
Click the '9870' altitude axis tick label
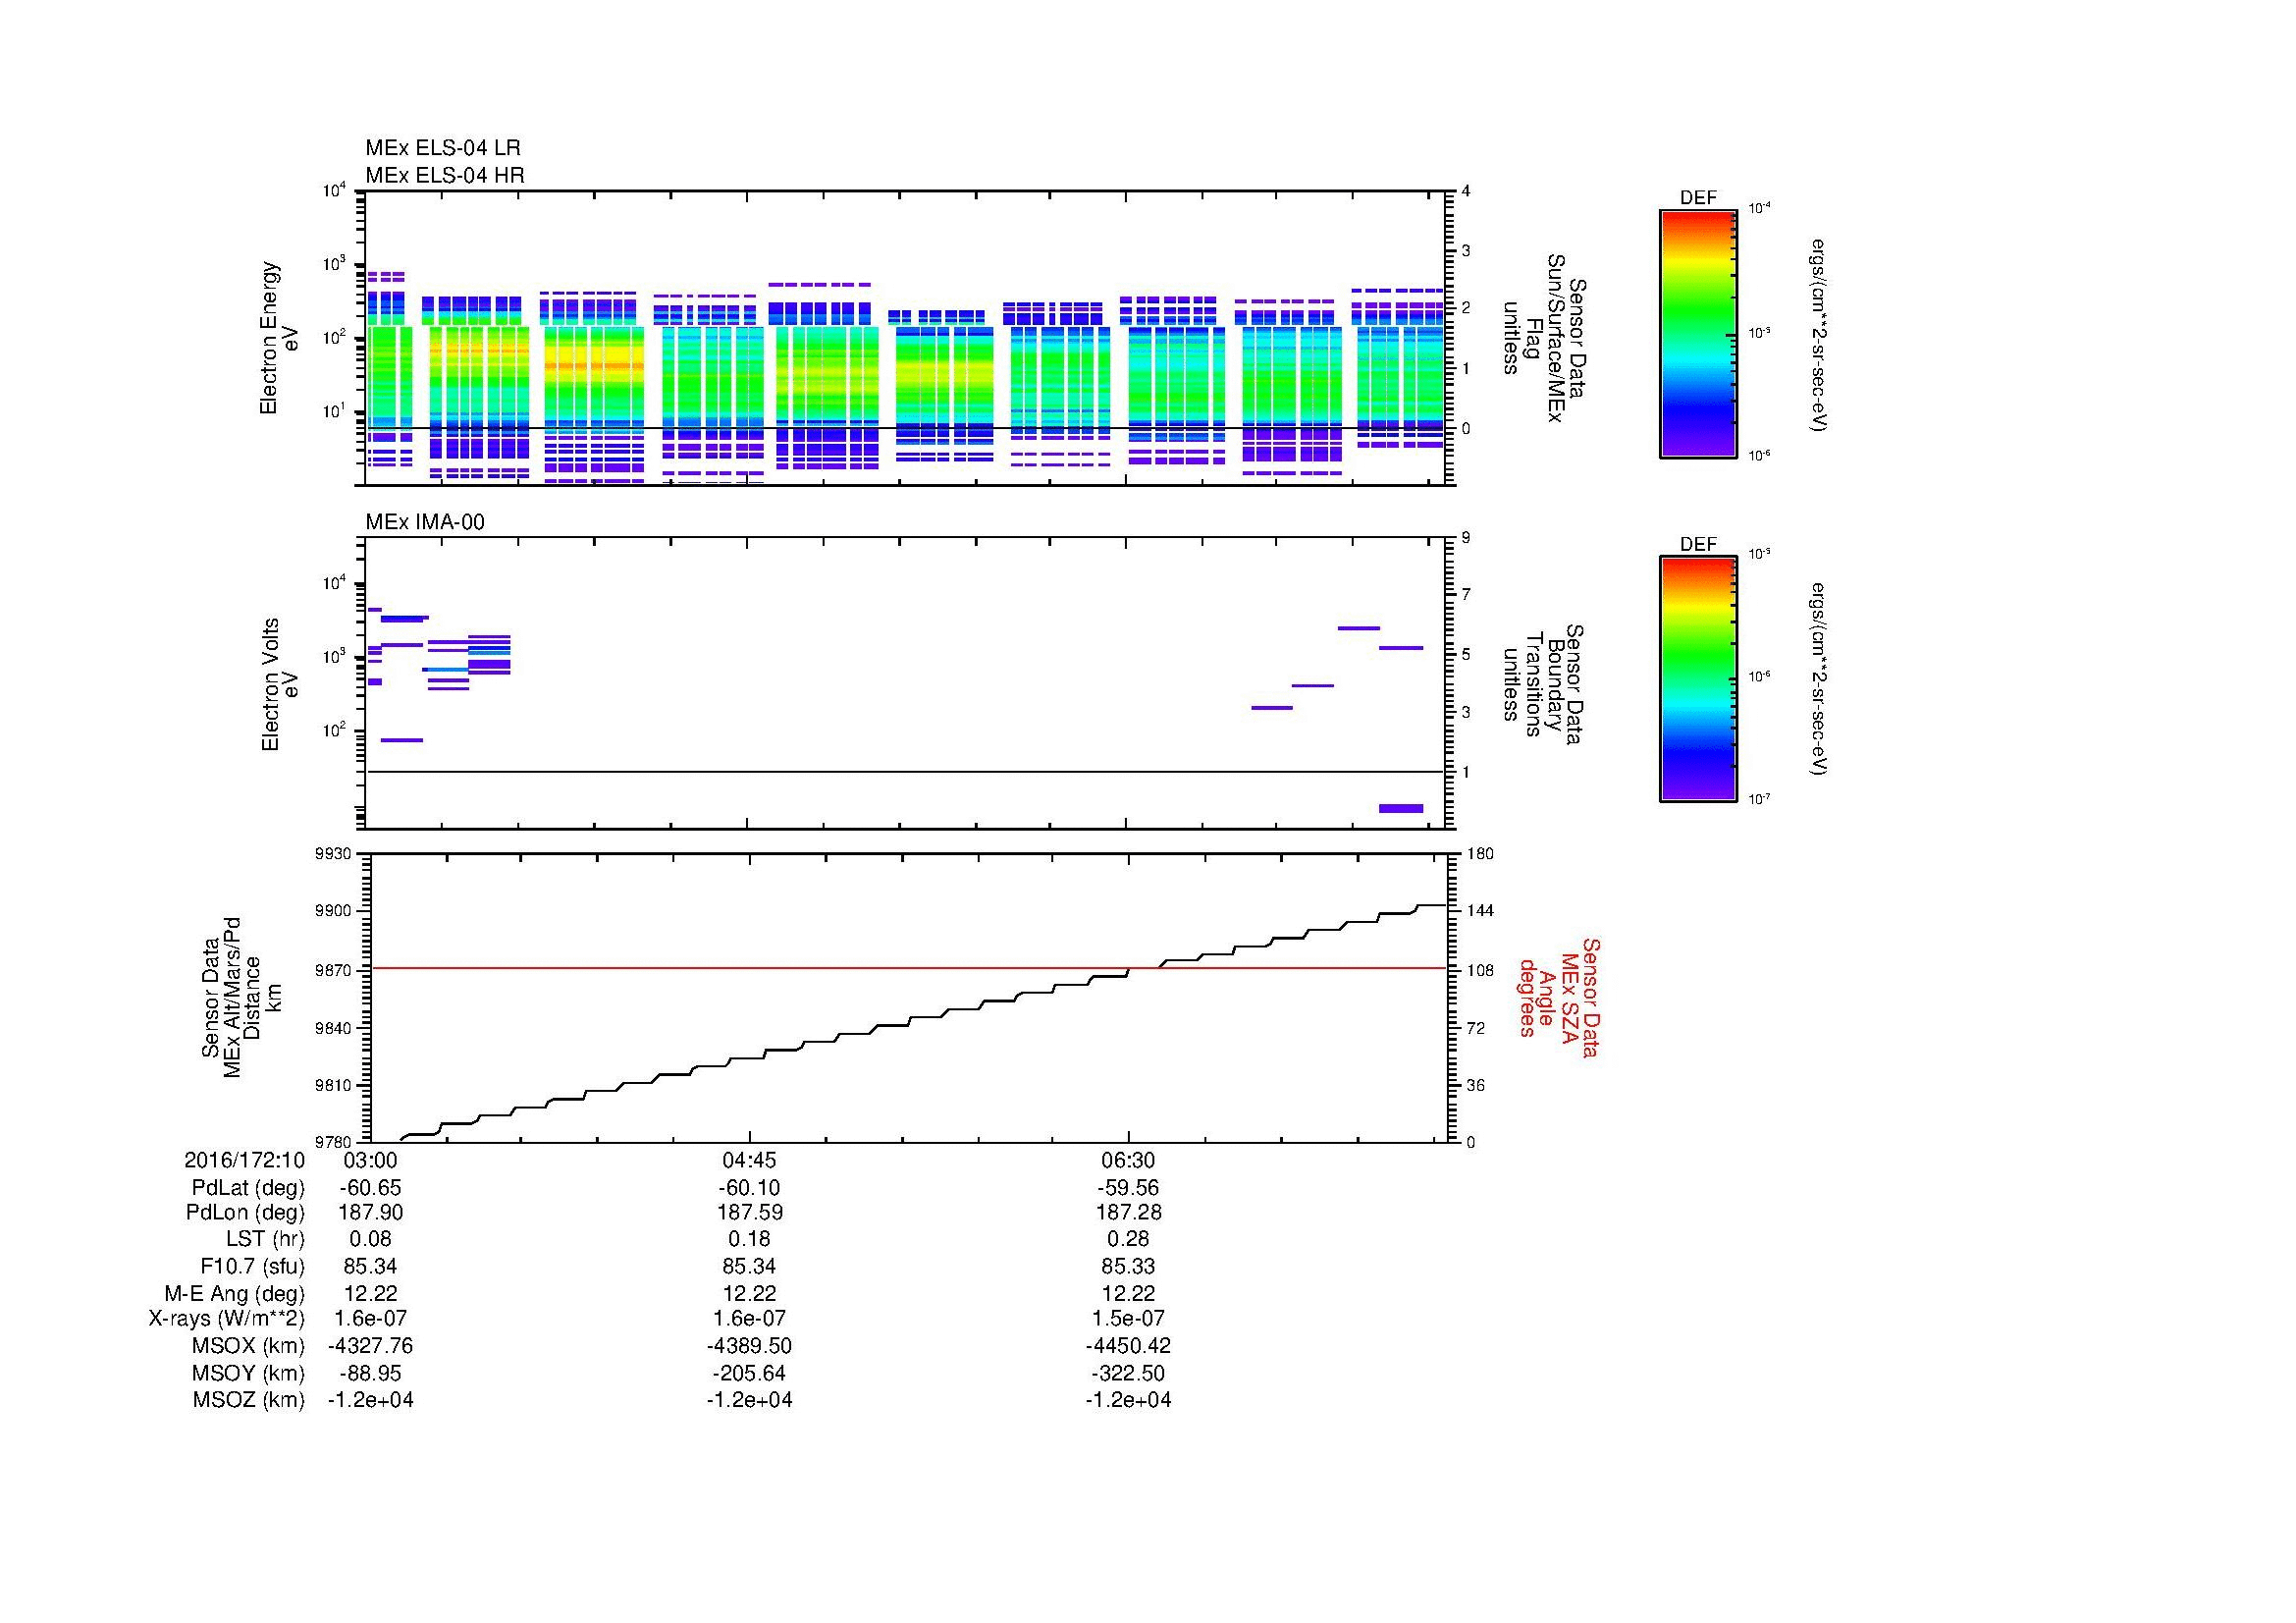(335, 970)
